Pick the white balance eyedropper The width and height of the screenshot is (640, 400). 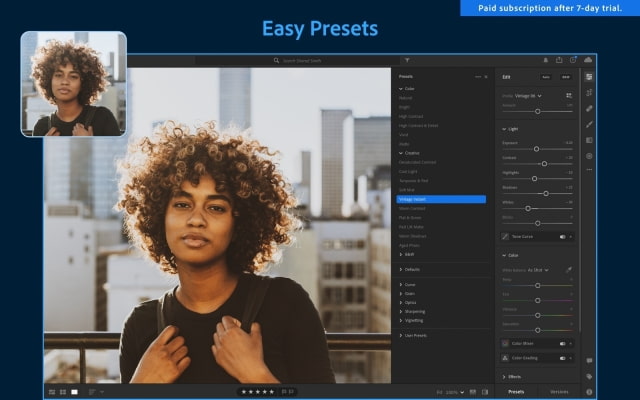click(569, 270)
